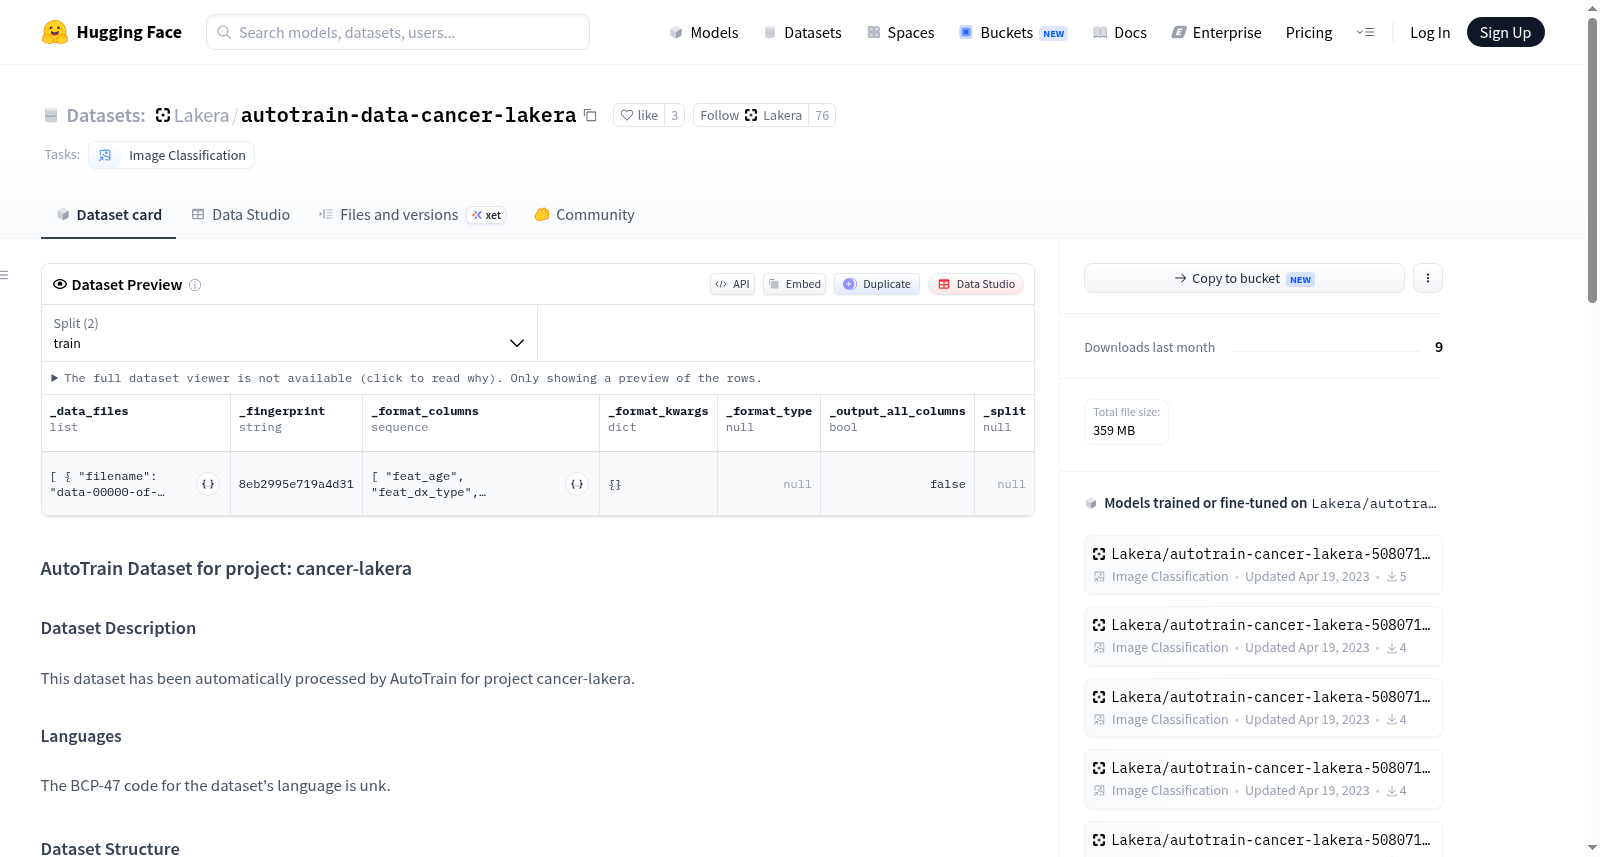Viewport: 1600px width, 857px height.
Task: Open Docs in the top navigation
Action: 1119,32
